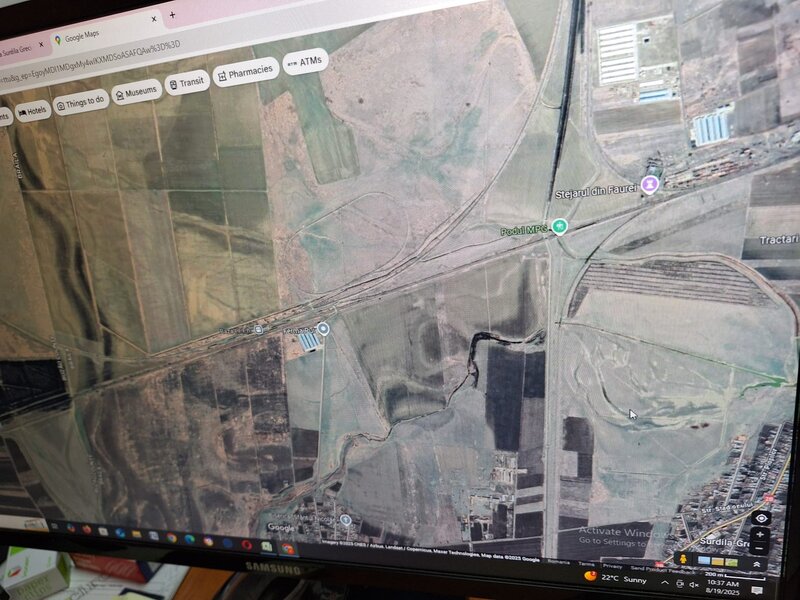Activate Street View Pegman
This screenshot has width=800, height=600.
point(684,557)
